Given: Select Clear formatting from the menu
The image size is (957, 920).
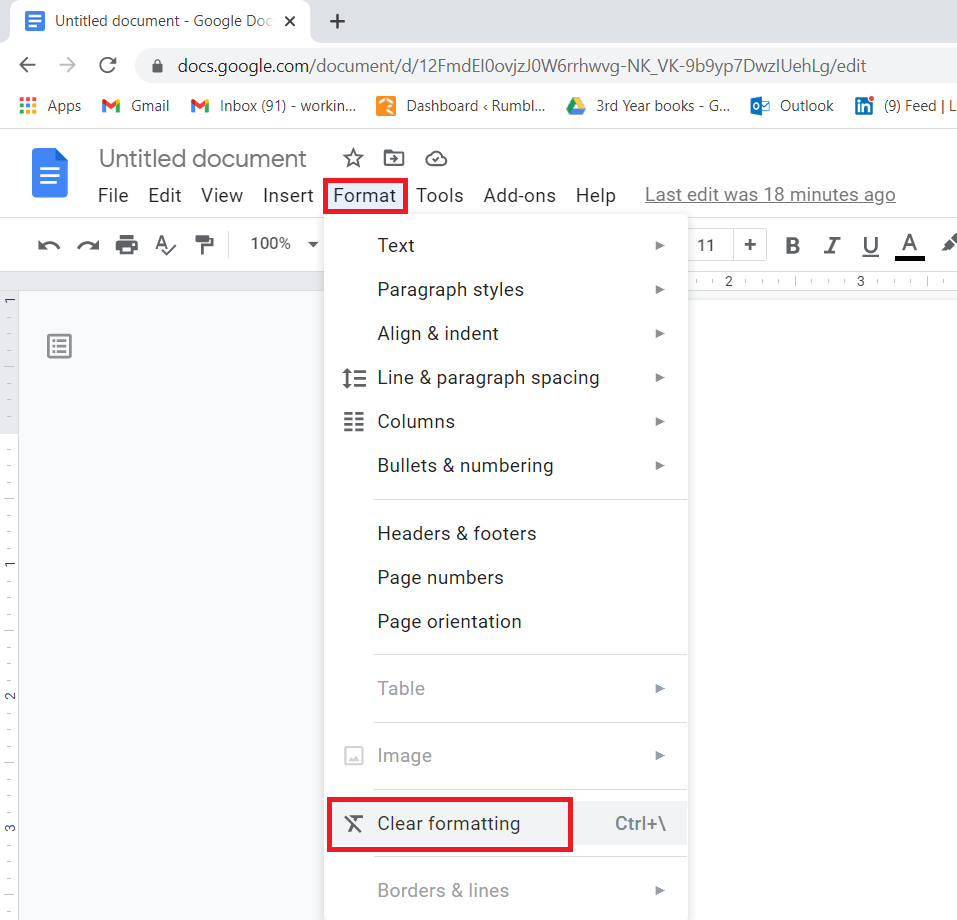Looking at the screenshot, I should coord(448,823).
